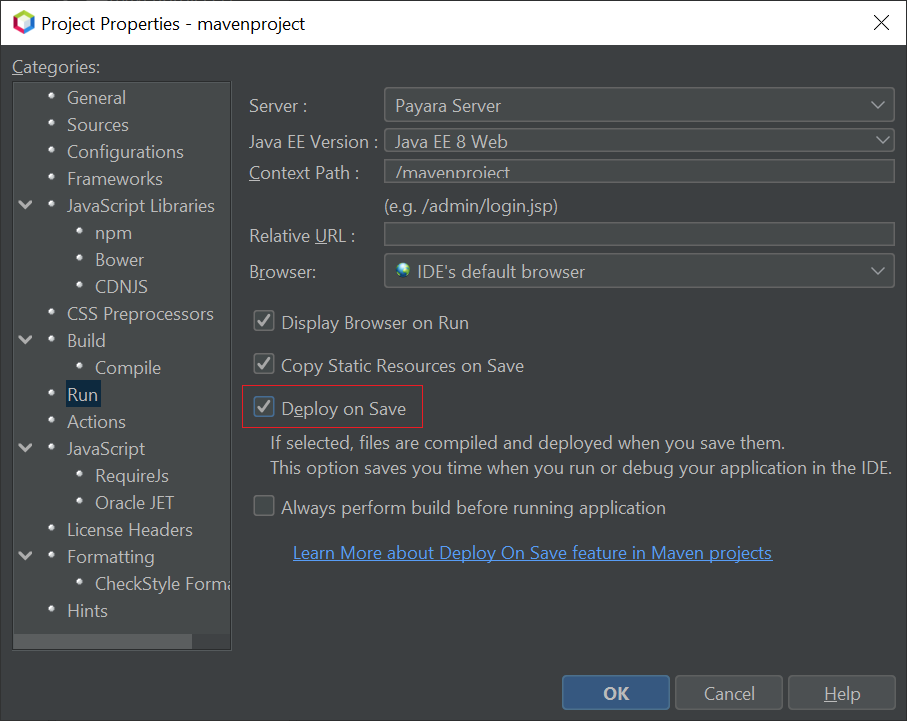This screenshot has width=907, height=721.
Task: Select the Compile category under Build
Action: click(x=127, y=368)
